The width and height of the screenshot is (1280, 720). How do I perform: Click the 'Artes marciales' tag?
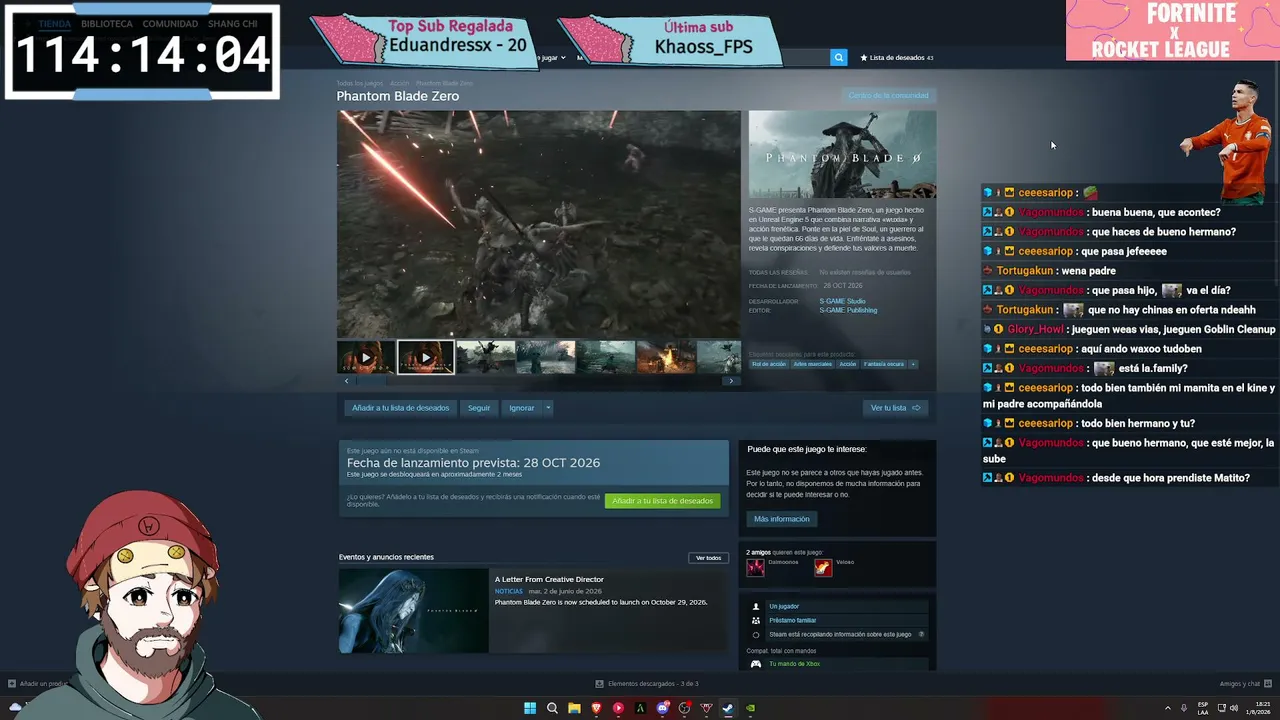coord(813,364)
